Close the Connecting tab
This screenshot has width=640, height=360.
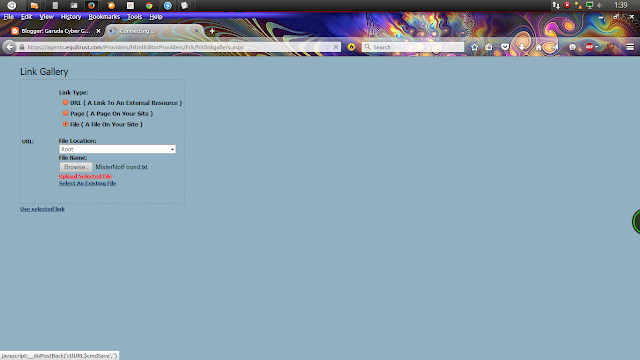[x=196, y=31]
